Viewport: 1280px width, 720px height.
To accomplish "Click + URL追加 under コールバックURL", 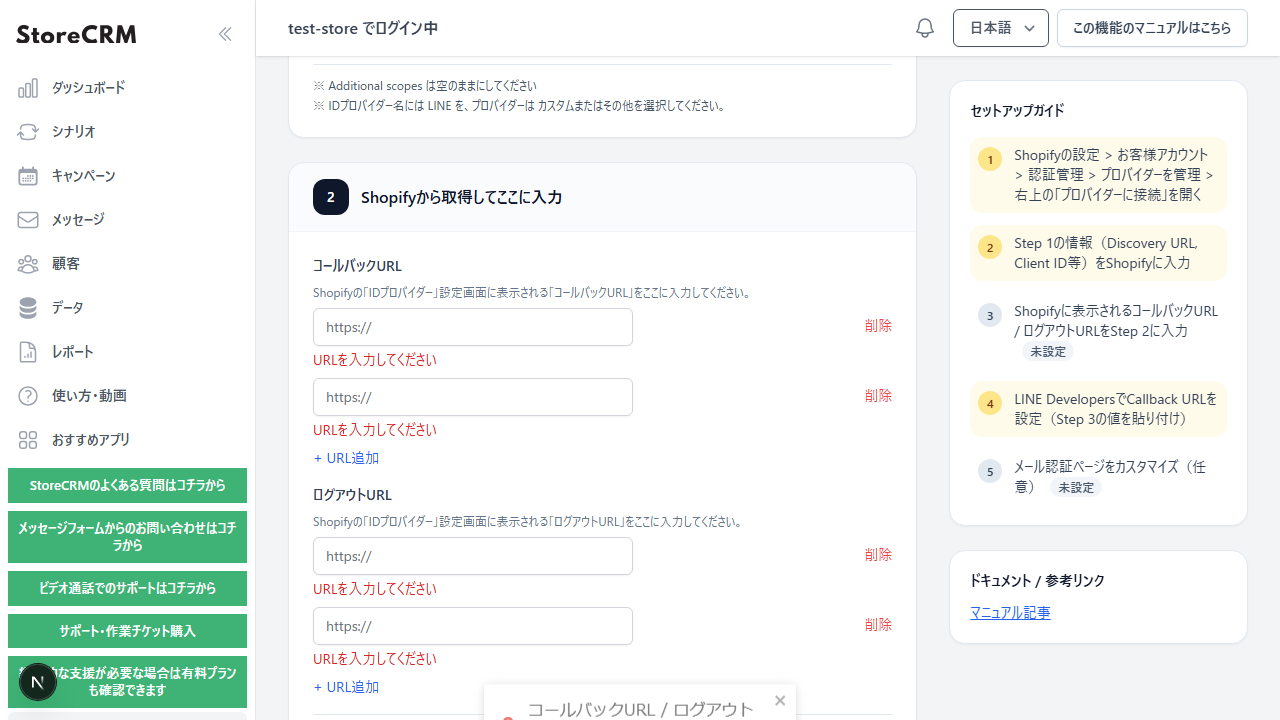I will click(x=346, y=458).
